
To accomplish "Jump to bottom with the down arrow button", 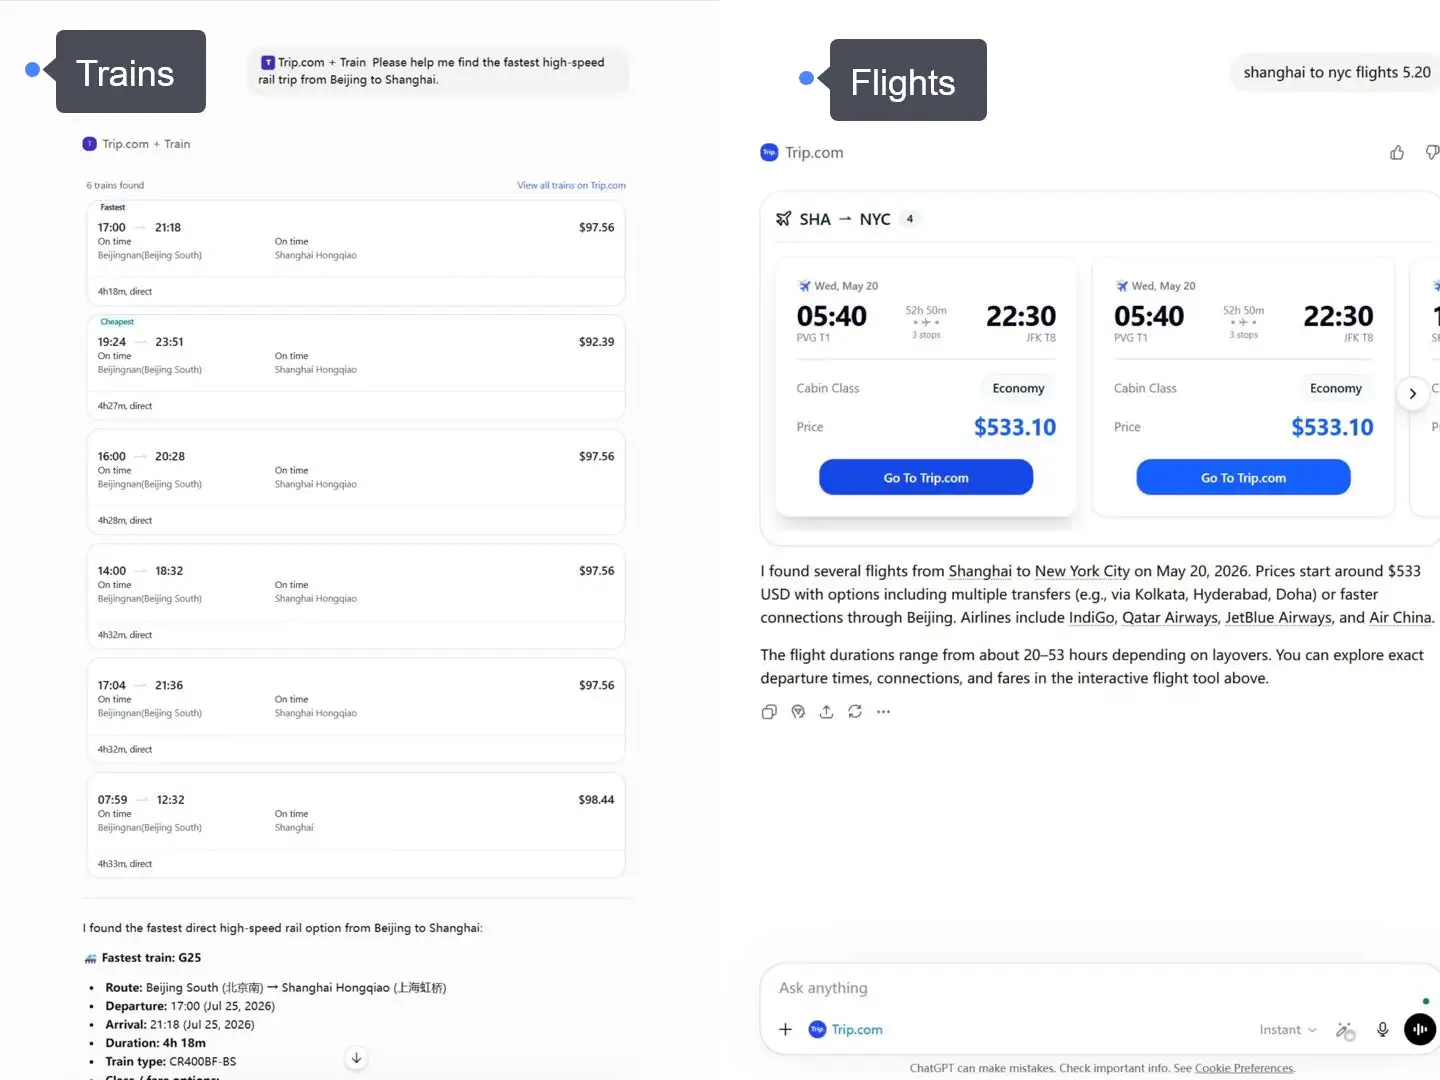I will (x=356, y=1058).
